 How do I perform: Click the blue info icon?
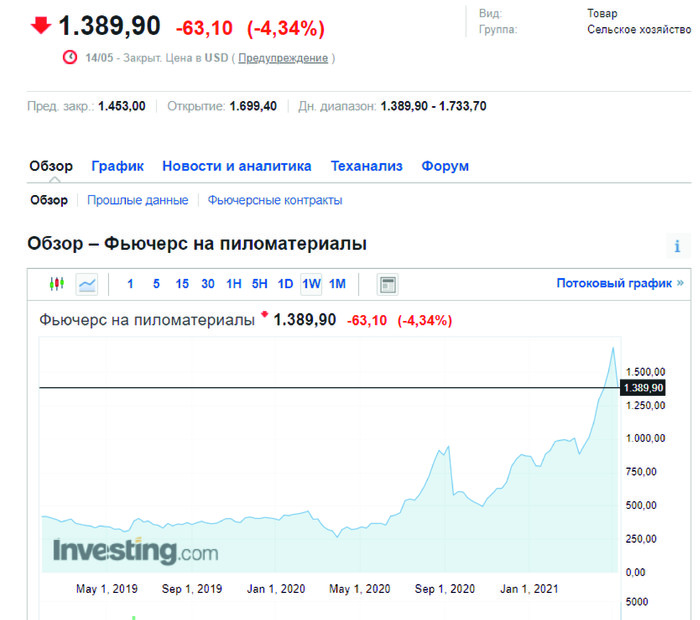pos(677,246)
